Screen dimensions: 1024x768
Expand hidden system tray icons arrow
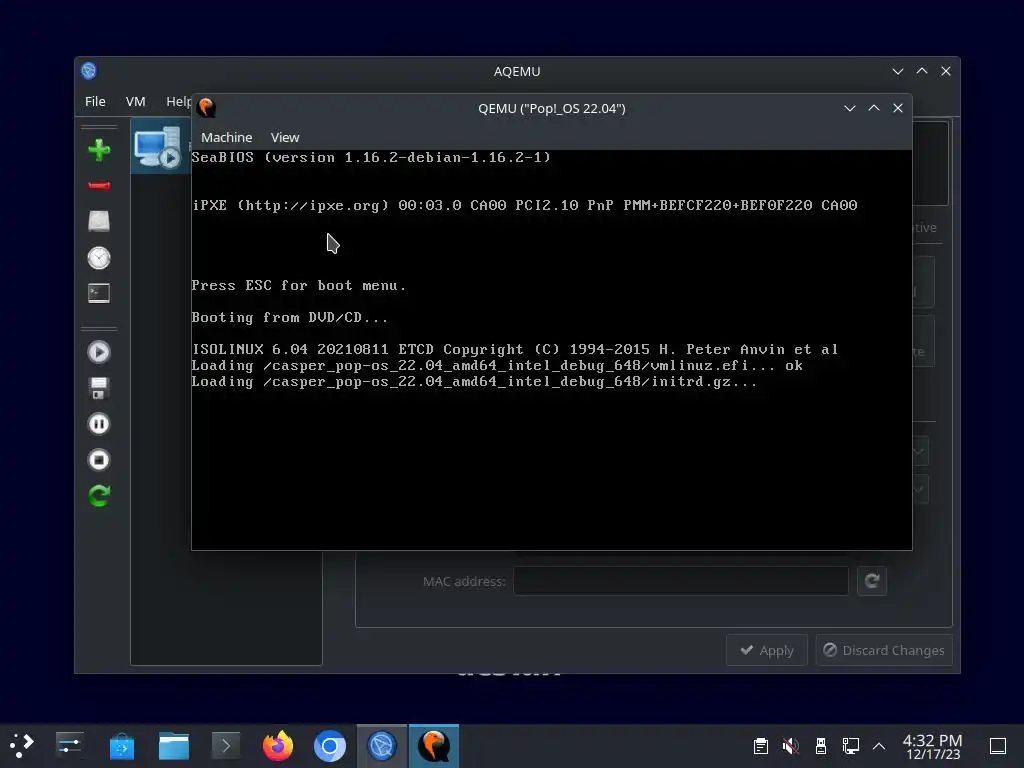coord(879,746)
